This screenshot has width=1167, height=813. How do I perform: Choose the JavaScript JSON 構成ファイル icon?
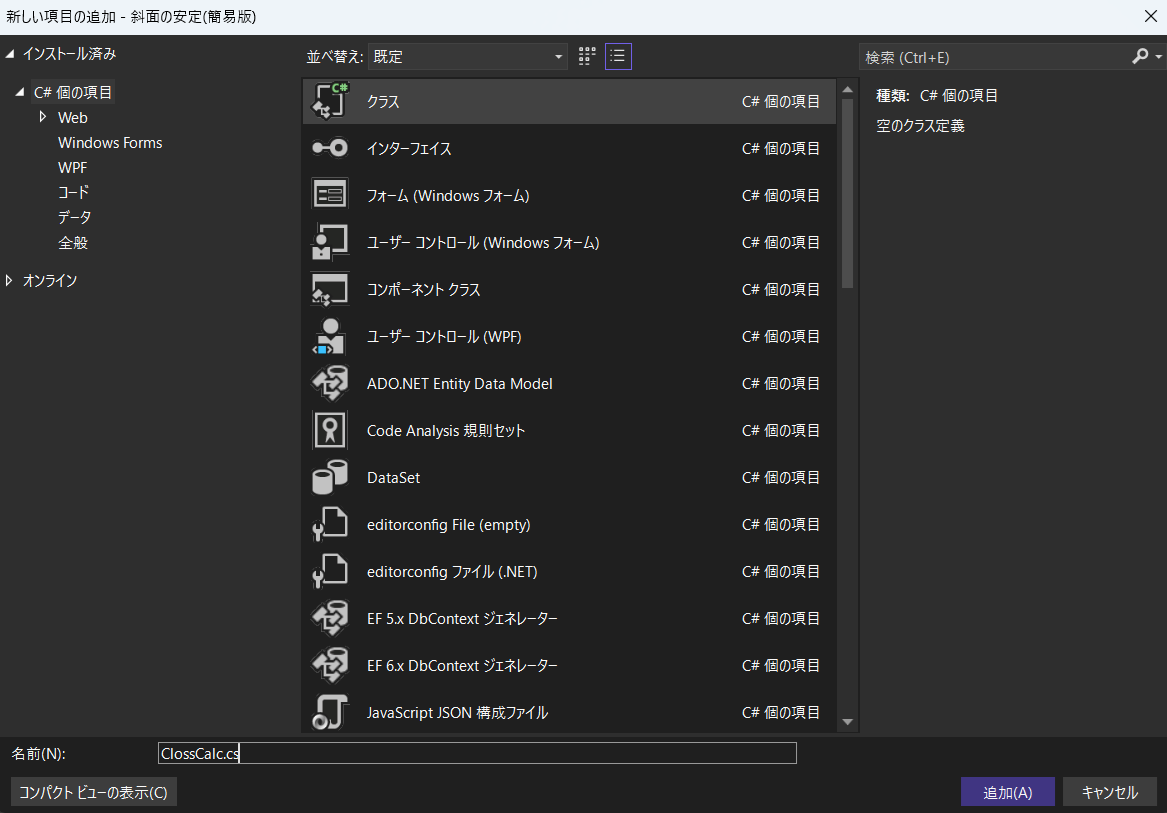pos(330,712)
